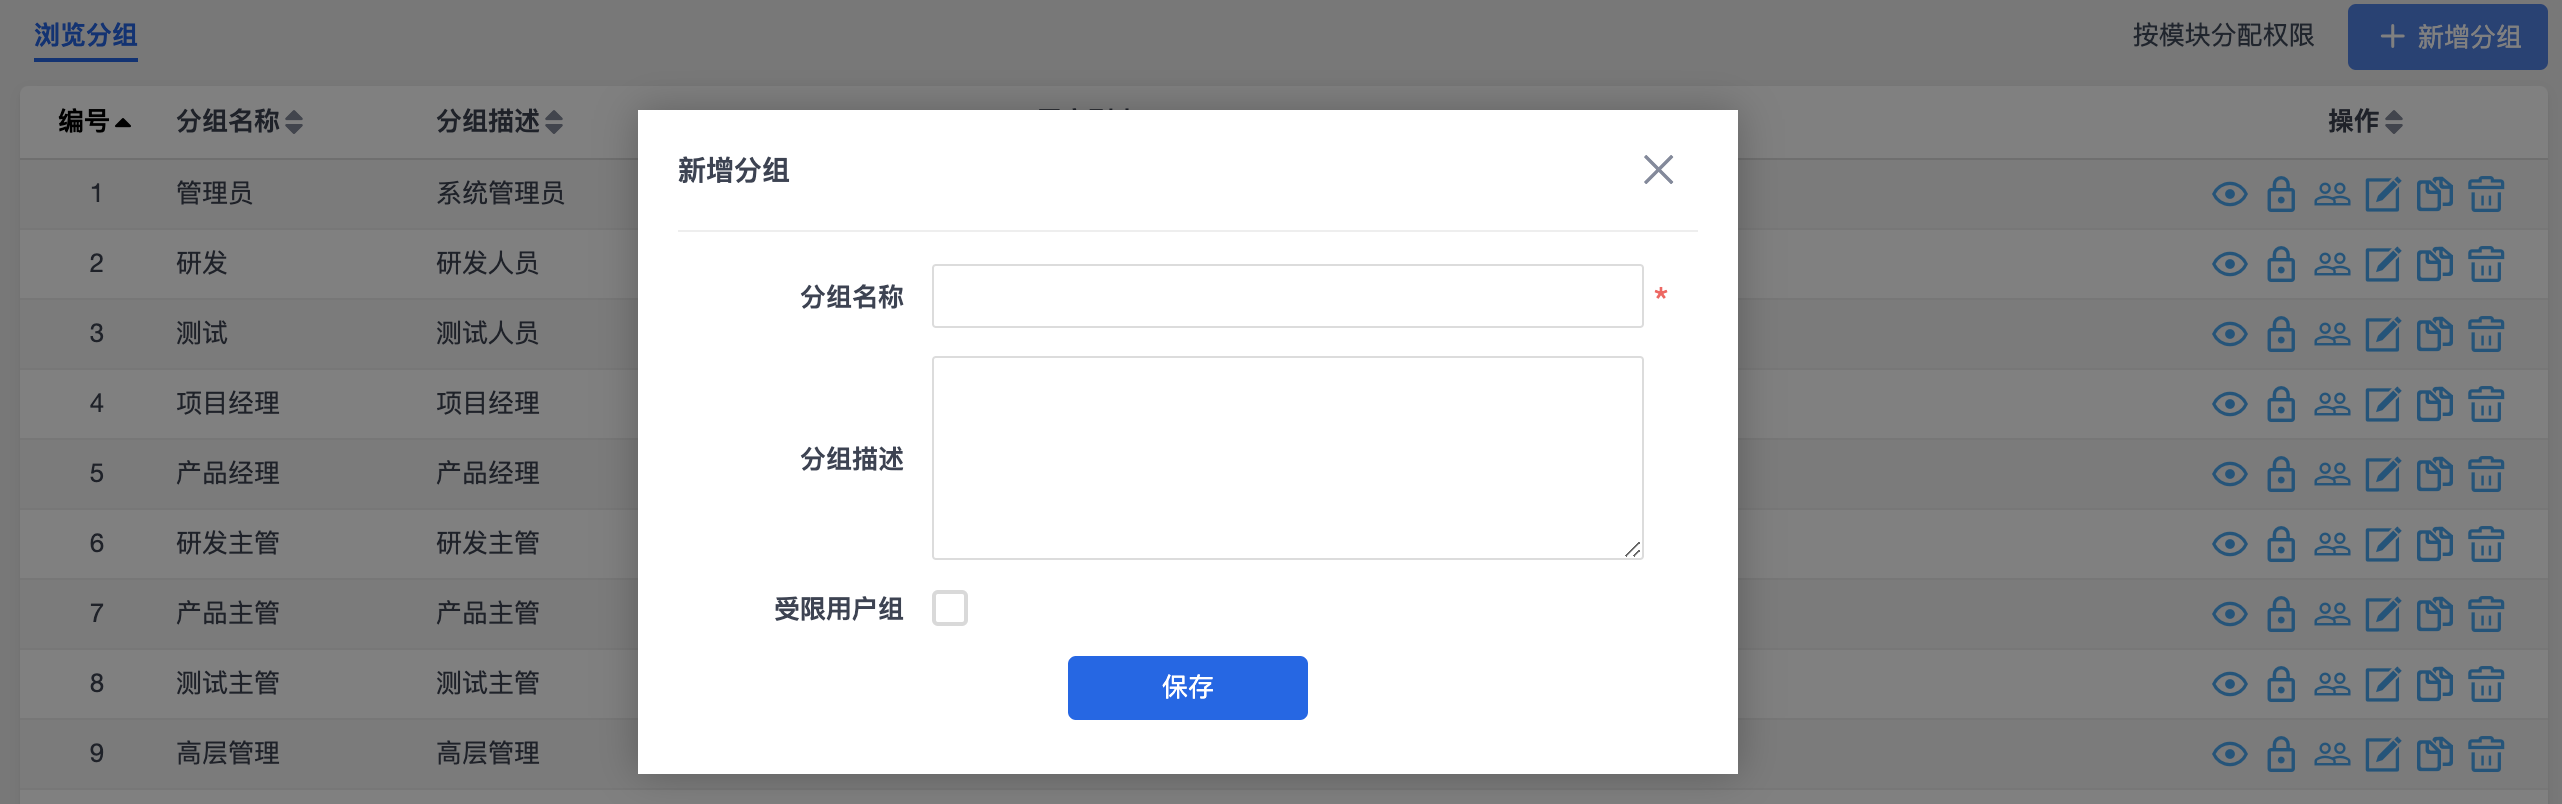Sort by 分组描述 column header
Image resolution: width=2562 pixels, height=804 pixels.
click(x=499, y=122)
